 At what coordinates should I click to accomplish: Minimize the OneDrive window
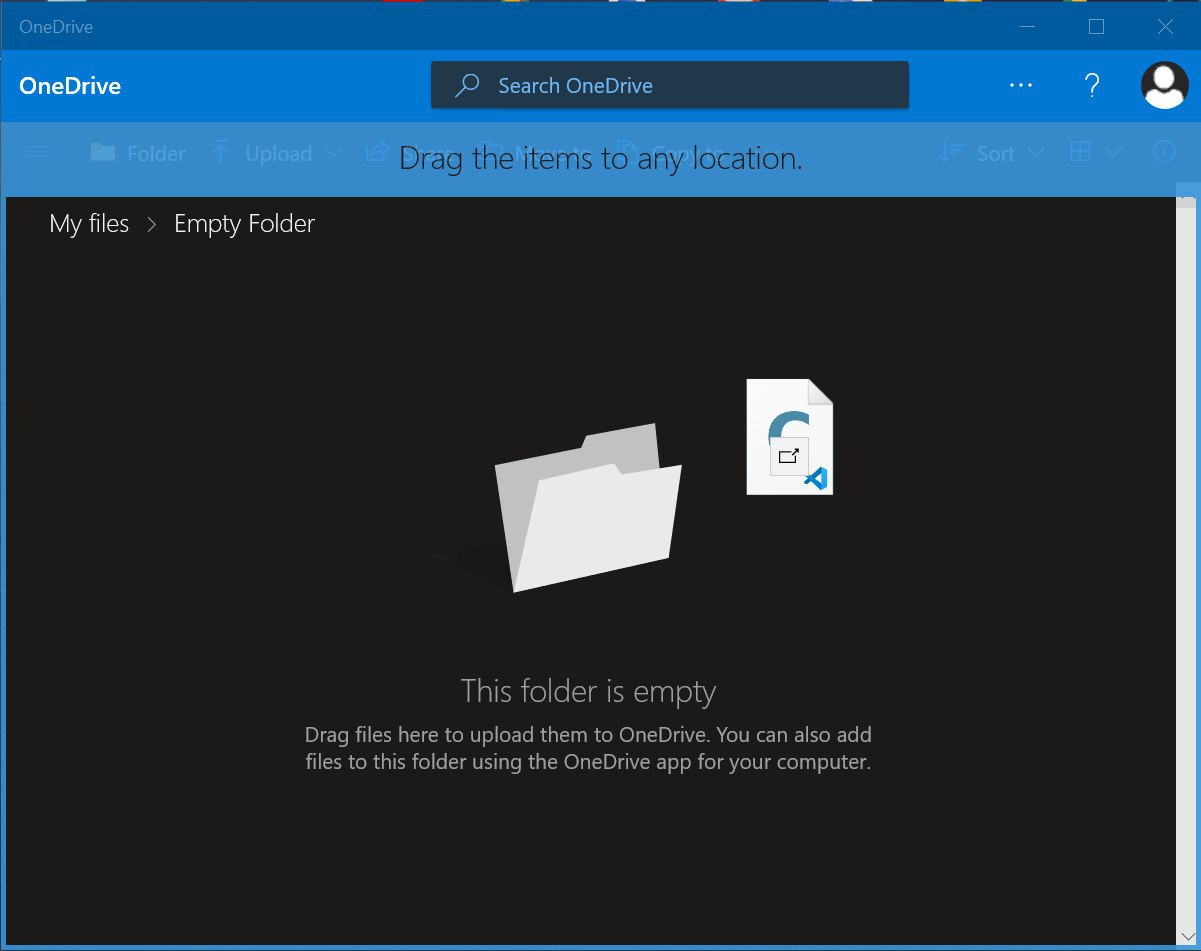click(x=1027, y=27)
